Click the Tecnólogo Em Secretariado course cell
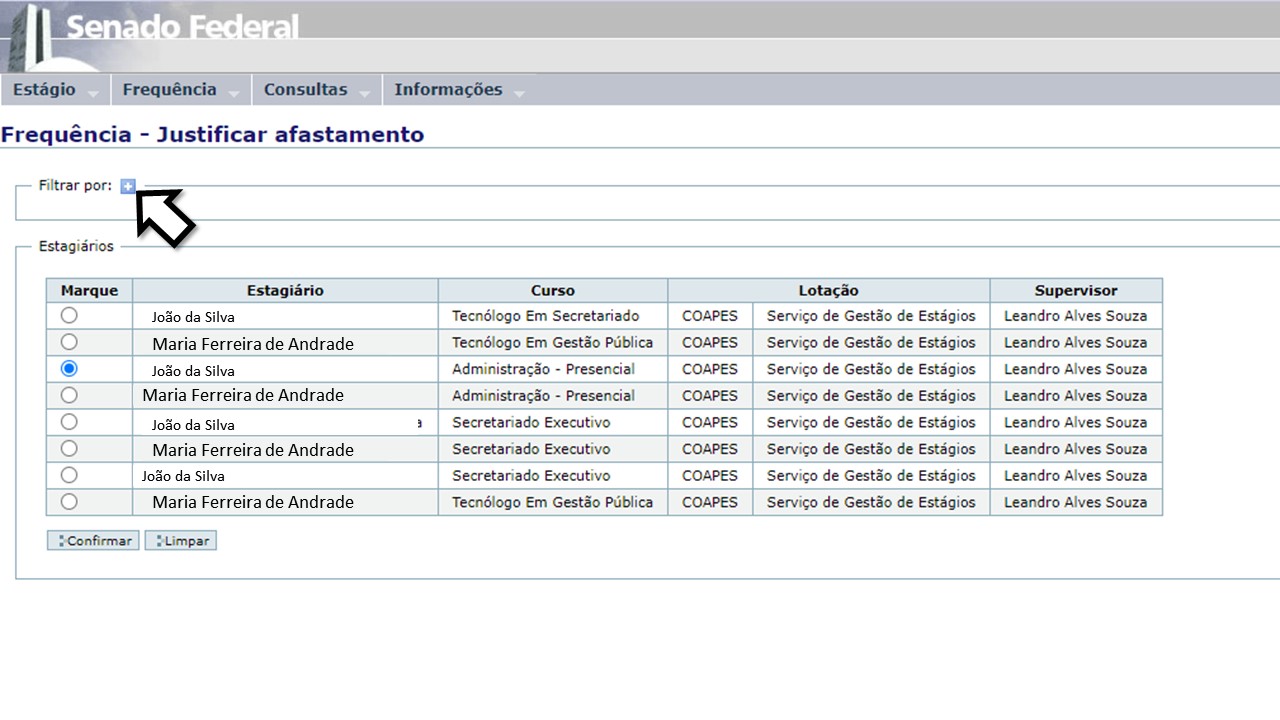This screenshot has width=1280, height=720. click(x=545, y=316)
